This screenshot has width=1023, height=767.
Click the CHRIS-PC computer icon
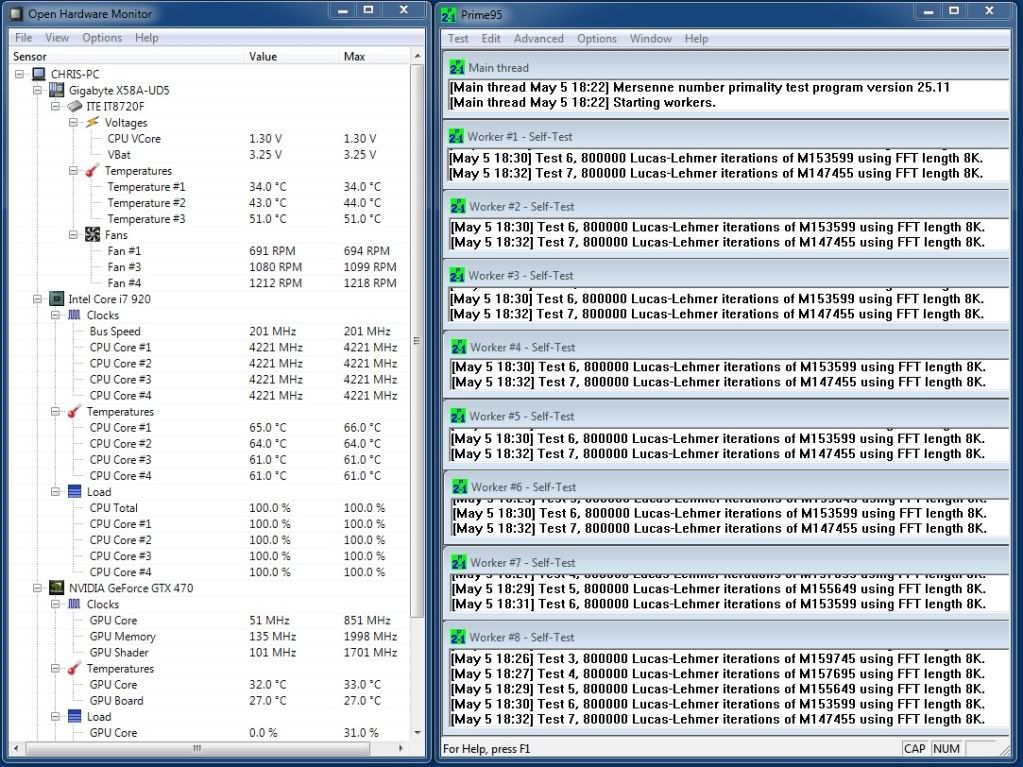coord(39,74)
